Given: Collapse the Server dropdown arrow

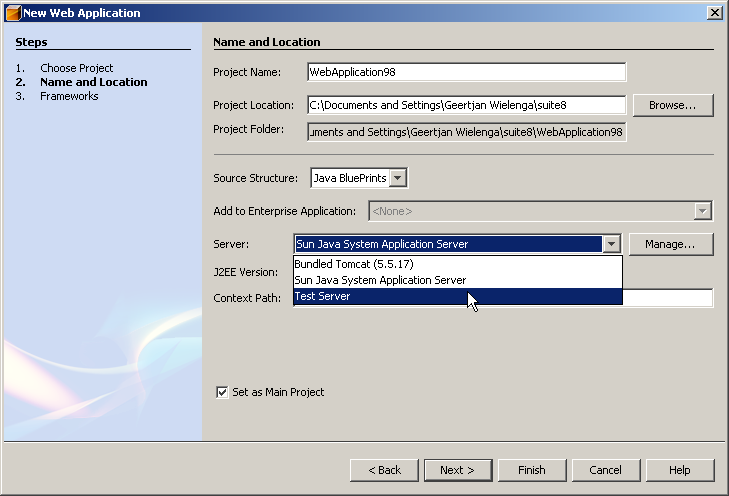Looking at the screenshot, I should point(611,244).
